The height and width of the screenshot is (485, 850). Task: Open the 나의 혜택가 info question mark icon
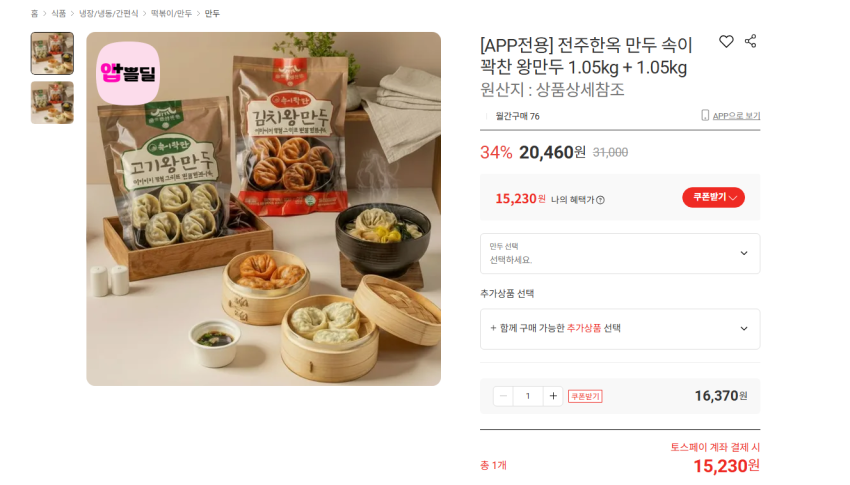(600, 200)
